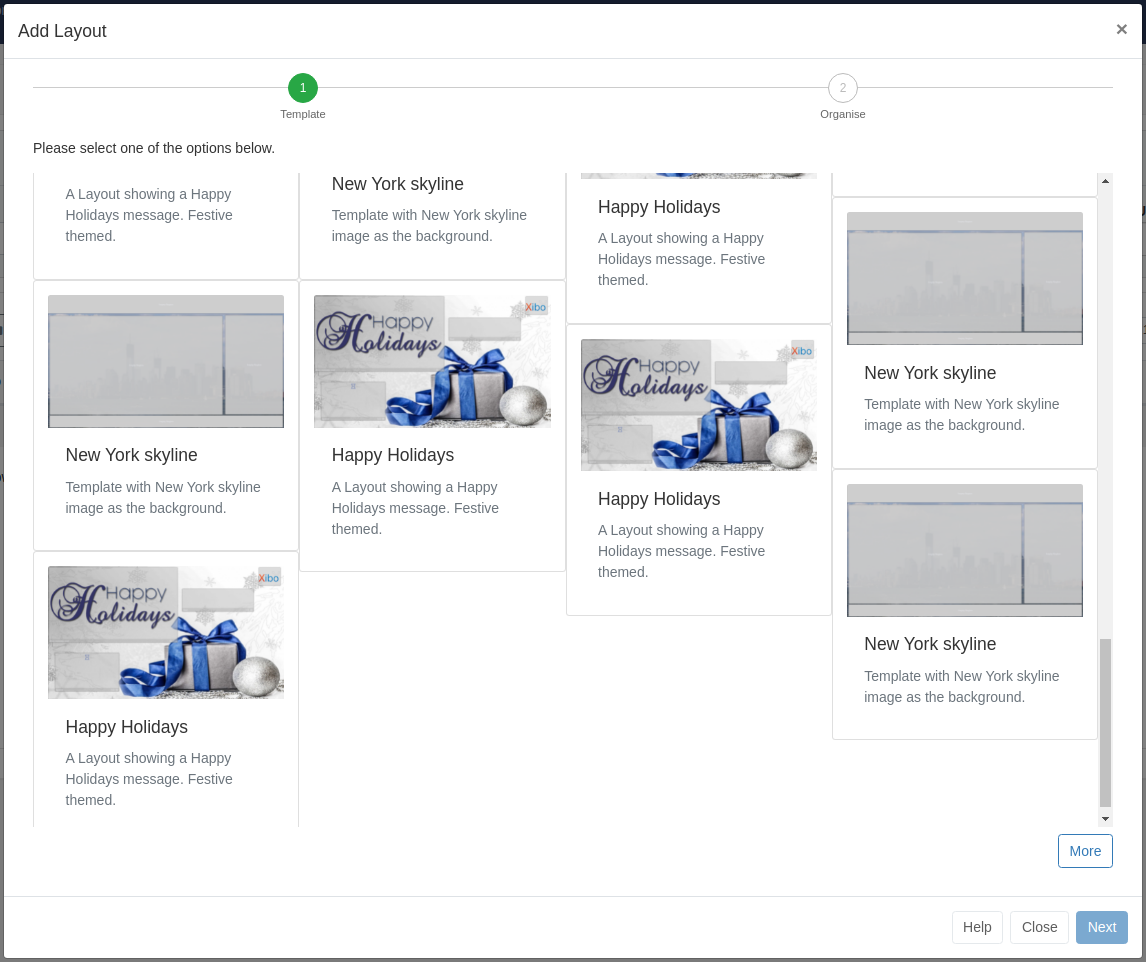Select the Happy Holidays thumbnail in second column
1146x962 pixels.
click(432, 361)
